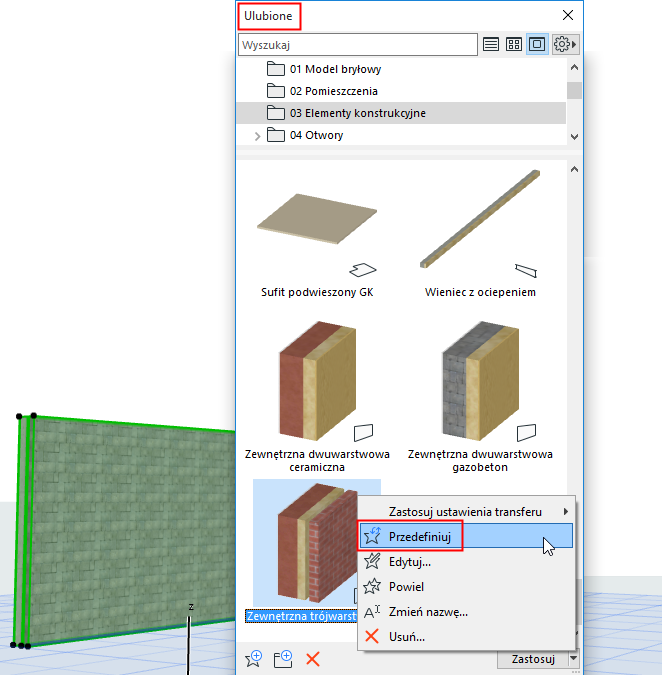This screenshot has height=675, width=662.
Task: Open Favorites settings gear menu
Action: 565,44
